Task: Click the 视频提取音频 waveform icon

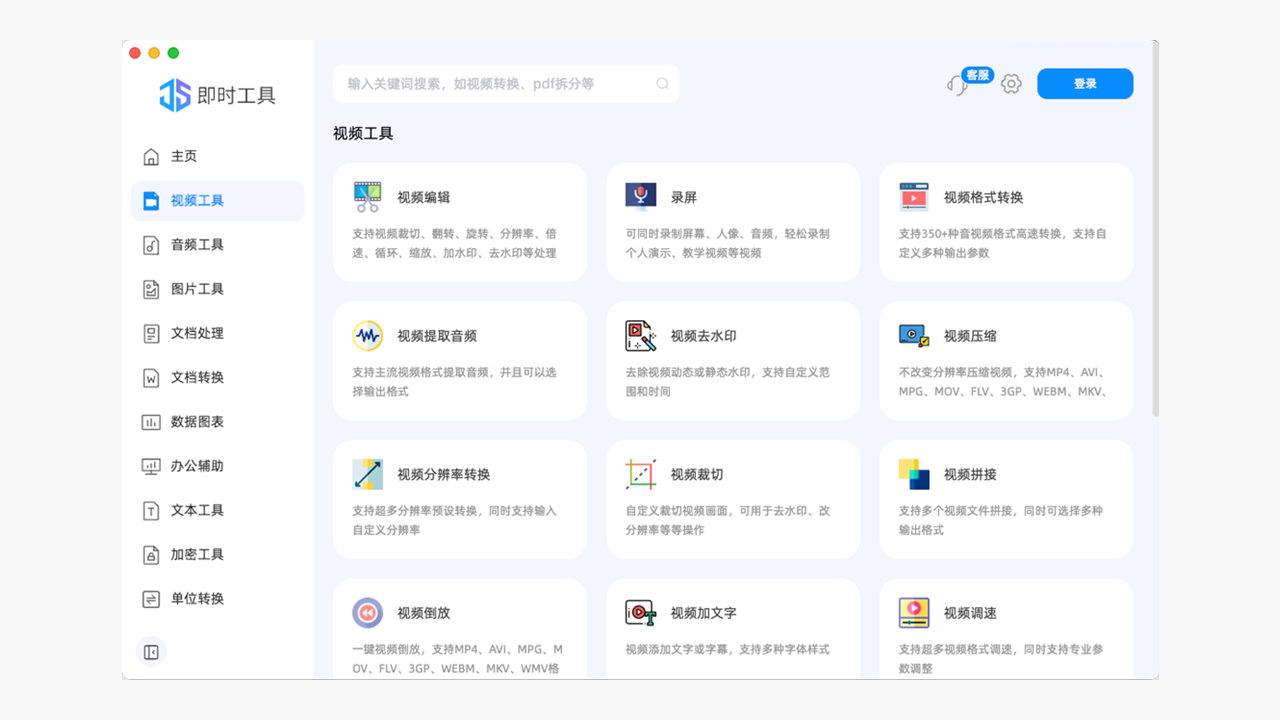Action: [366, 335]
